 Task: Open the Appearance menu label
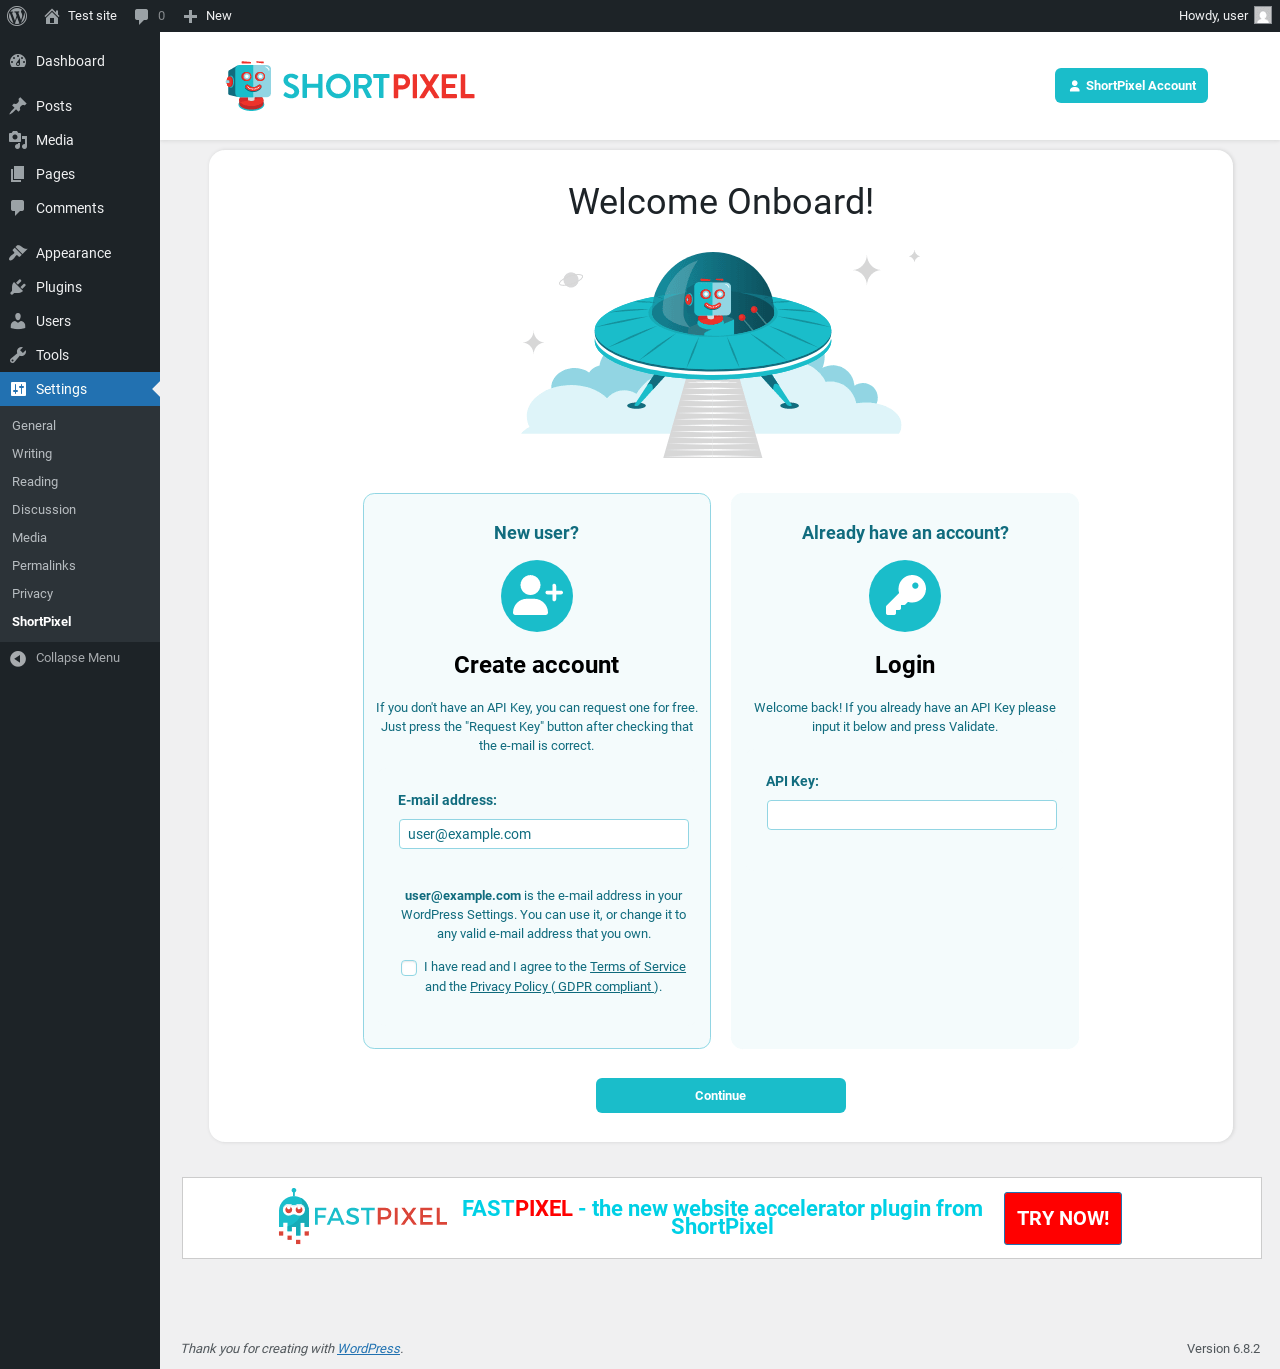point(74,253)
